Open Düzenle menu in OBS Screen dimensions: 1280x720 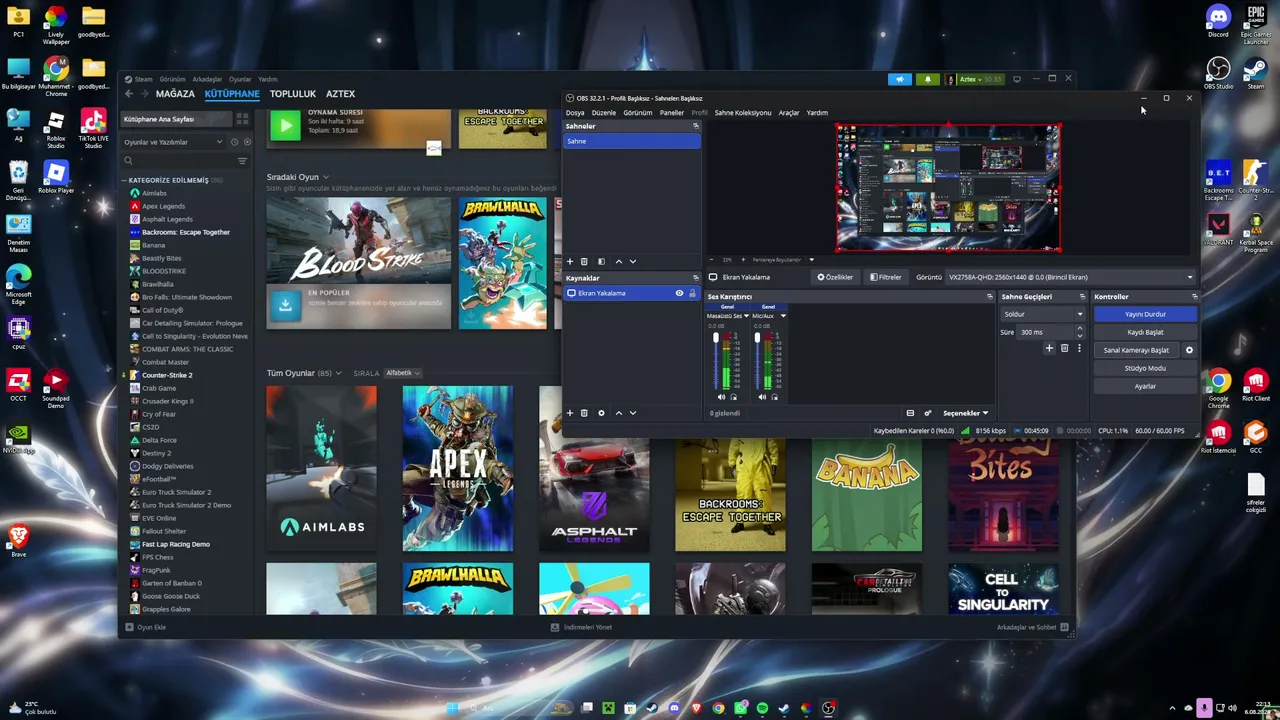pyautogui.click(x=604, y=113)
